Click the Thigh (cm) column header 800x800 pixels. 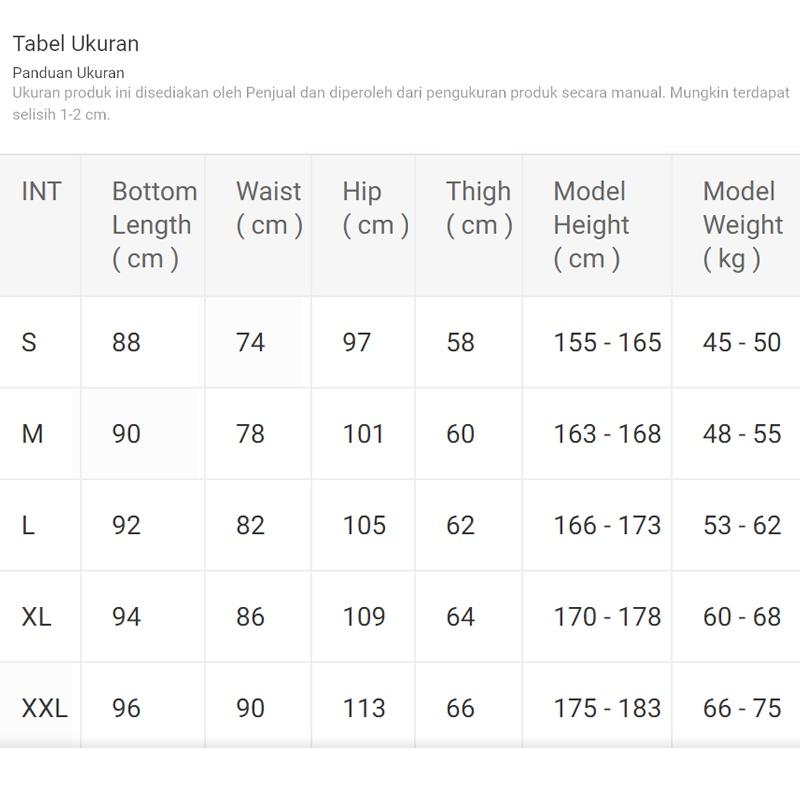click(x=479, y=208)
